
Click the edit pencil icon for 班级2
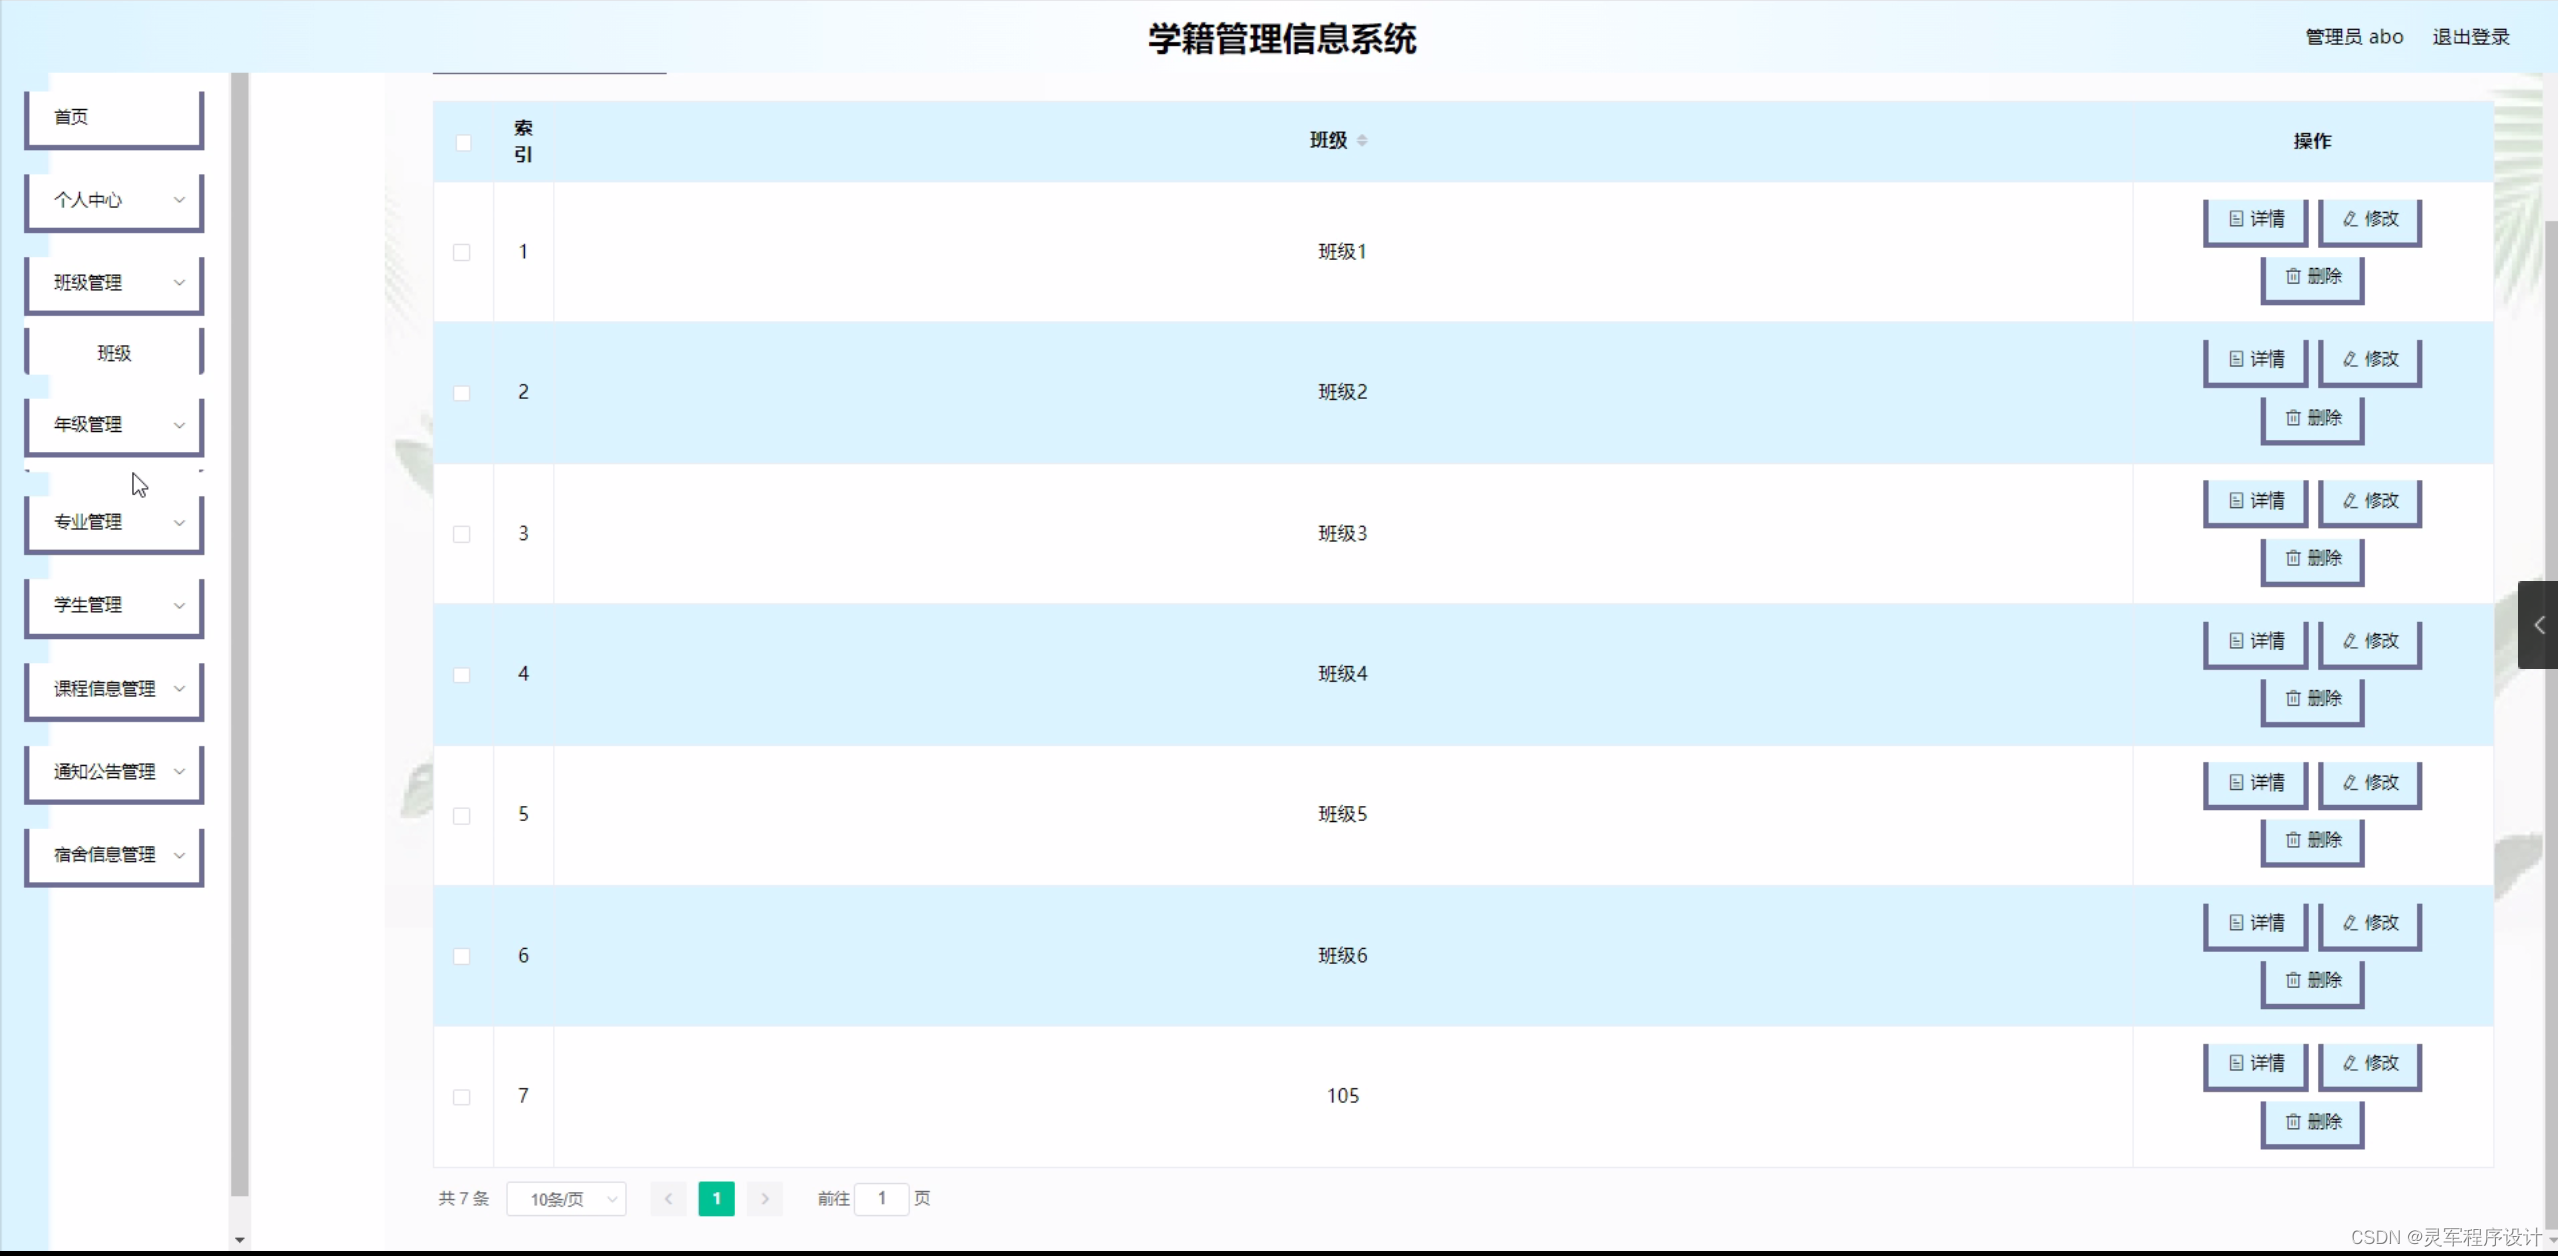click(2350, 360)
